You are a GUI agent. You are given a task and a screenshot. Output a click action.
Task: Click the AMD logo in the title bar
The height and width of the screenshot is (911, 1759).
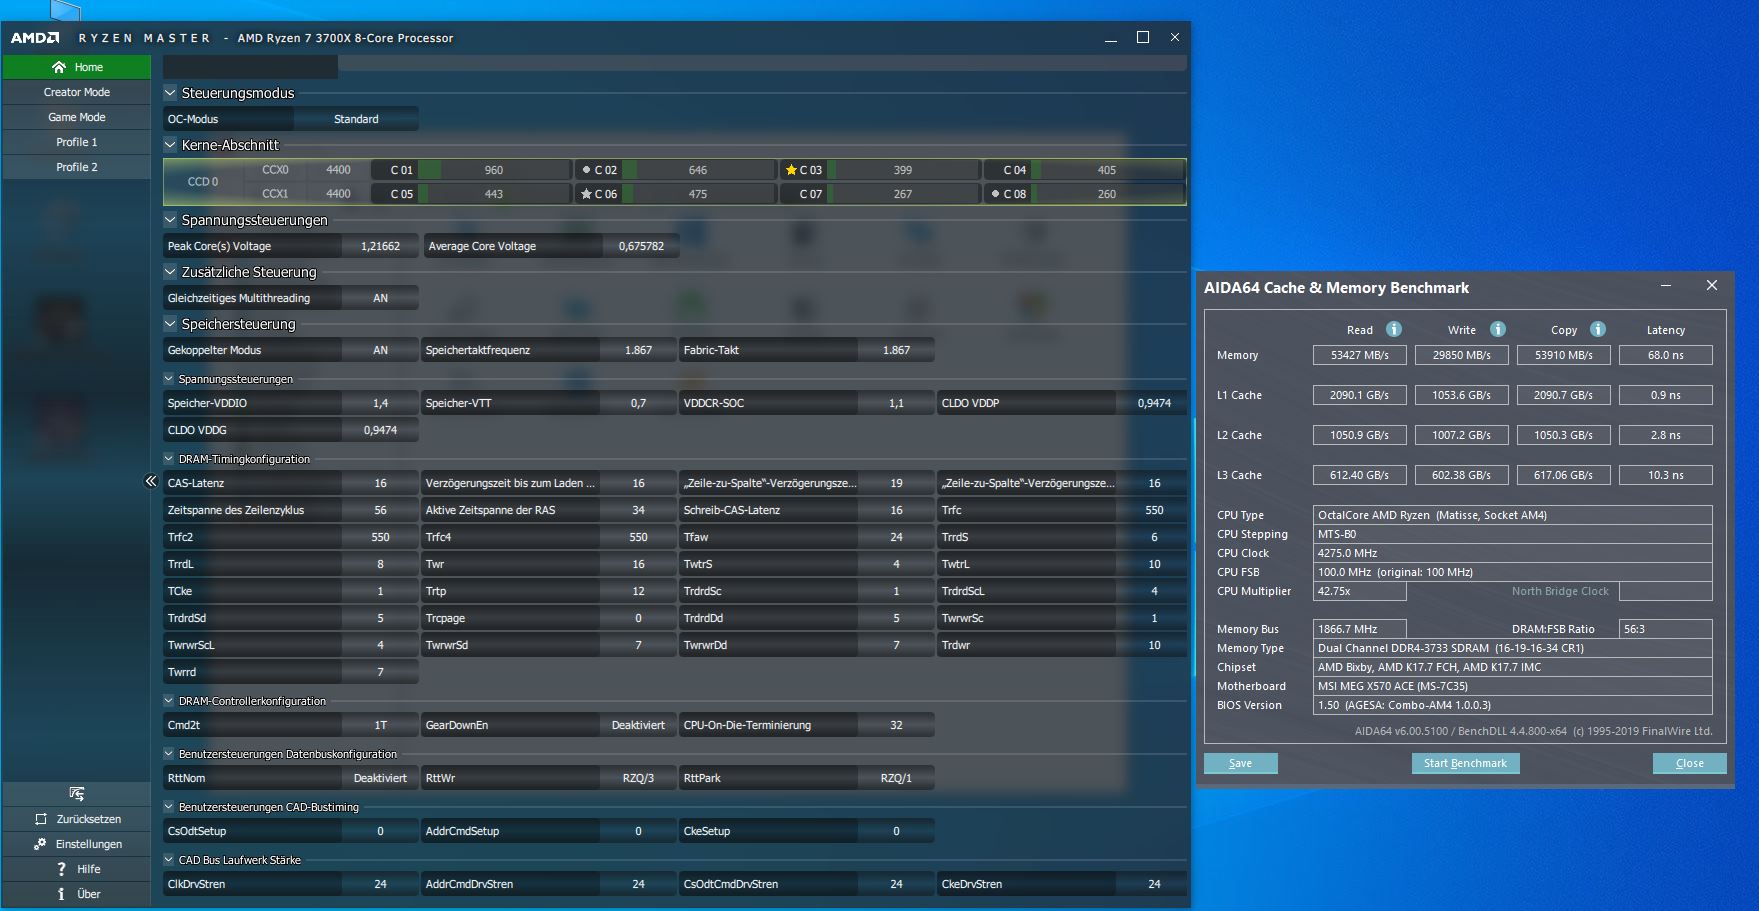pyautogui.click(x=35, y=38)
